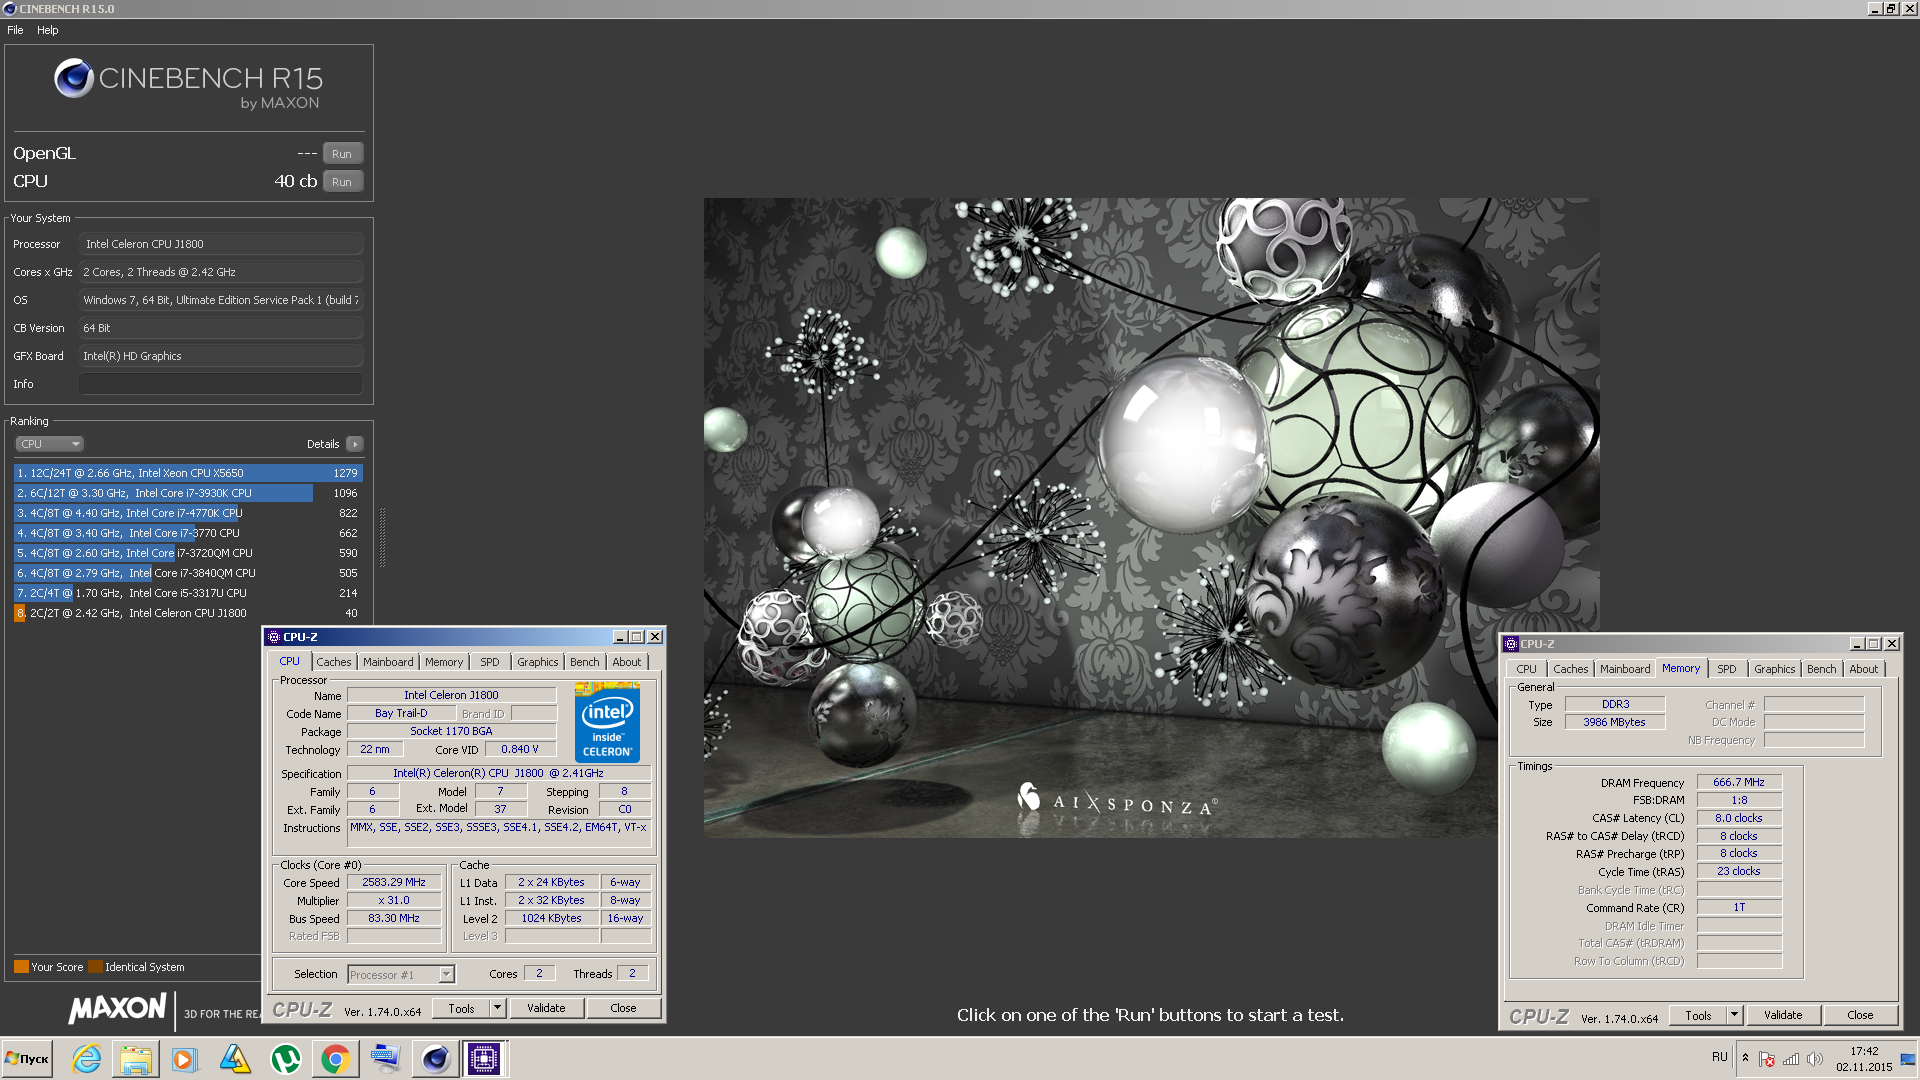This screenshot has width=1920, height=1080.
Task: Switch to Mainboard tab, left CPU-Z
Action: pyautogui.click(x=388, y=662)
